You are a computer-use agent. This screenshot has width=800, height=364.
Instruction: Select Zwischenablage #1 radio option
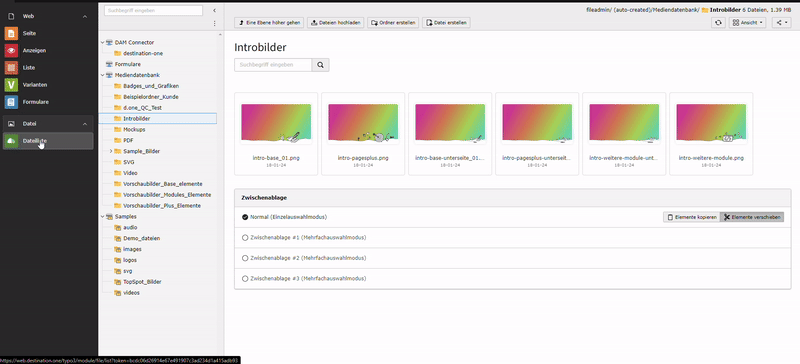coord(245,237)
